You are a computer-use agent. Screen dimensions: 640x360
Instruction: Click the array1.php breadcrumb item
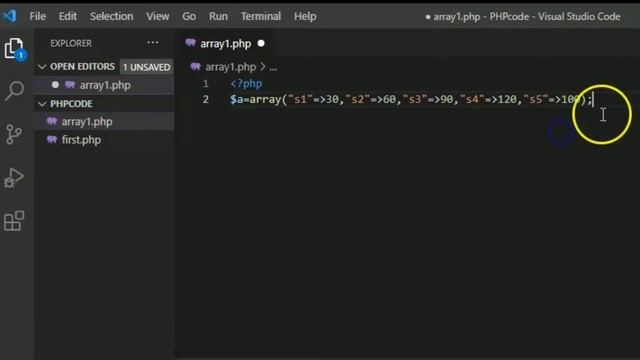click(231, 67)
